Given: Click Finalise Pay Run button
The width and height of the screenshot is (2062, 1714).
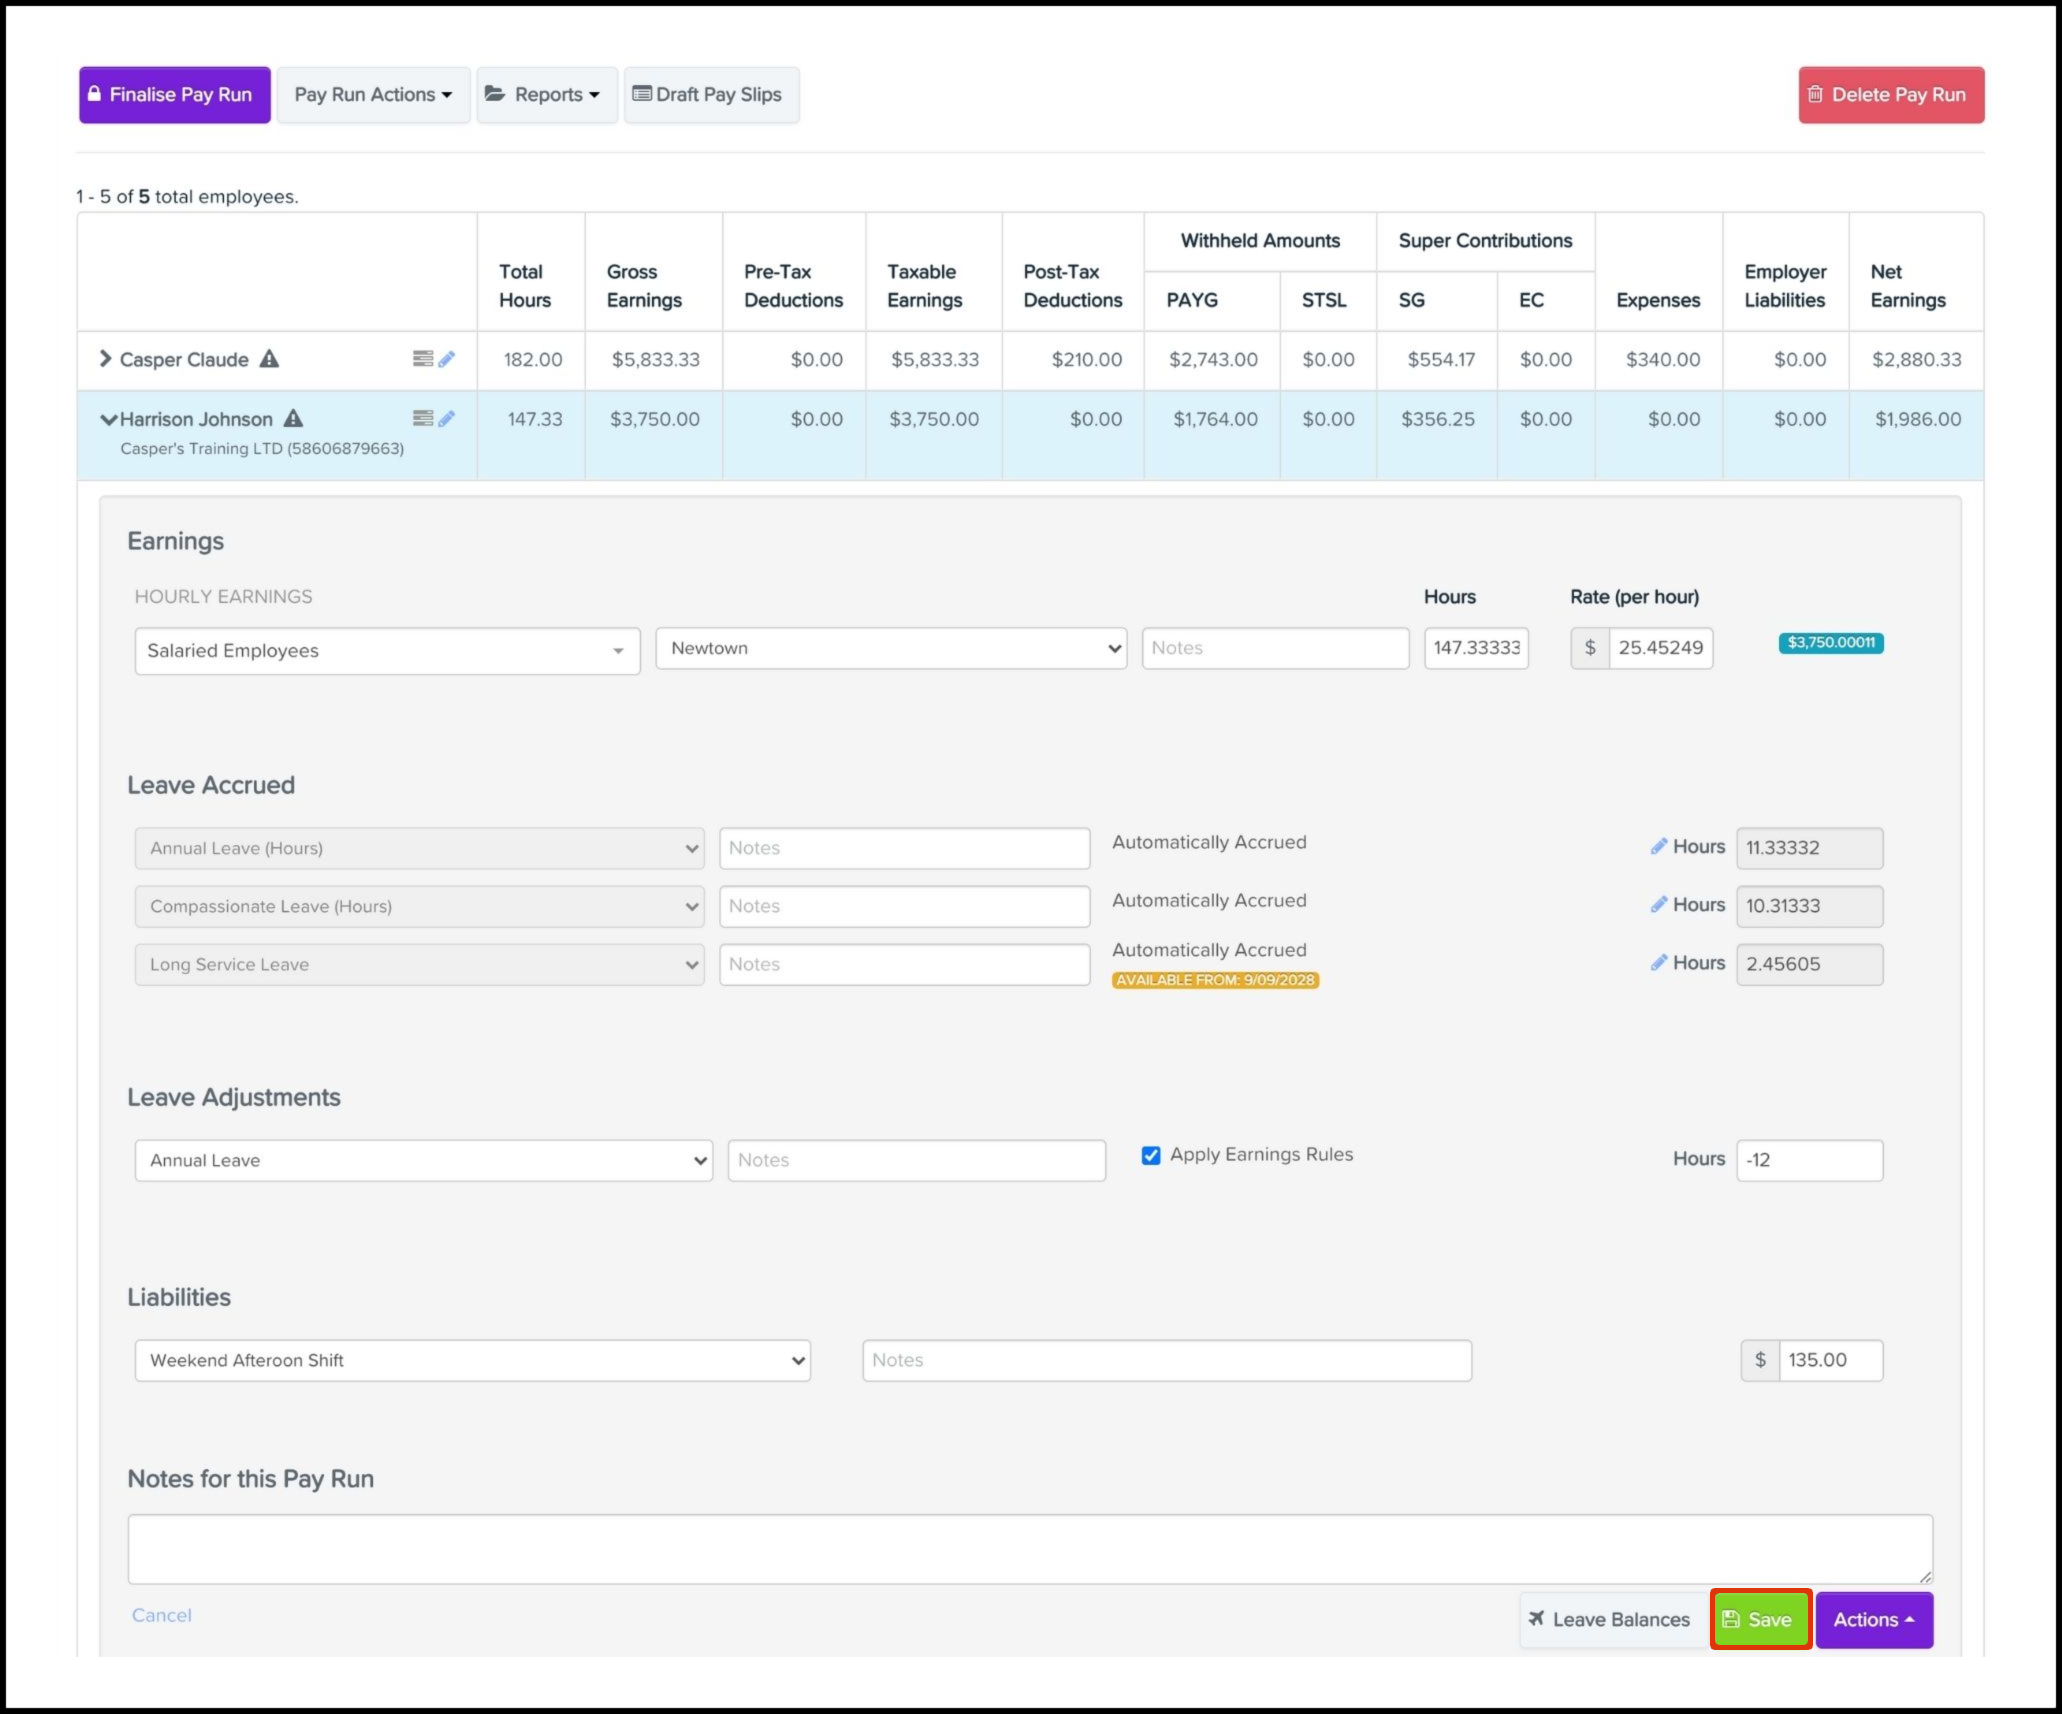Looking at the screenshot, I should pyautogui.click(x=175, y=95).
